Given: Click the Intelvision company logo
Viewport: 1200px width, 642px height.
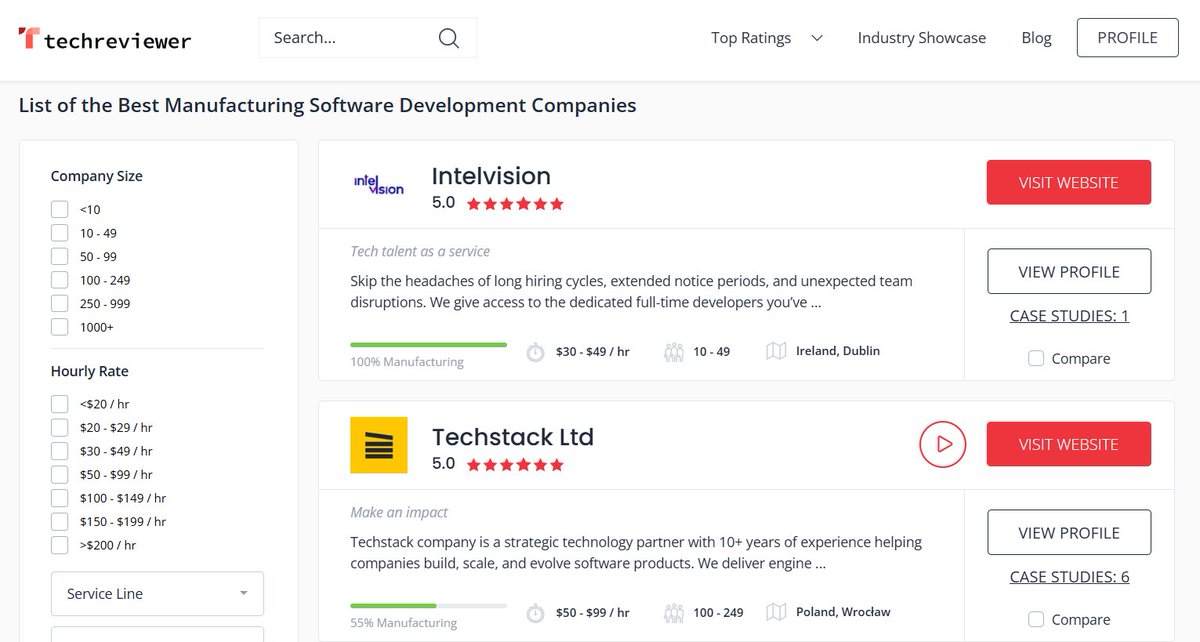Looking at the screenshot, I should 379,185.
